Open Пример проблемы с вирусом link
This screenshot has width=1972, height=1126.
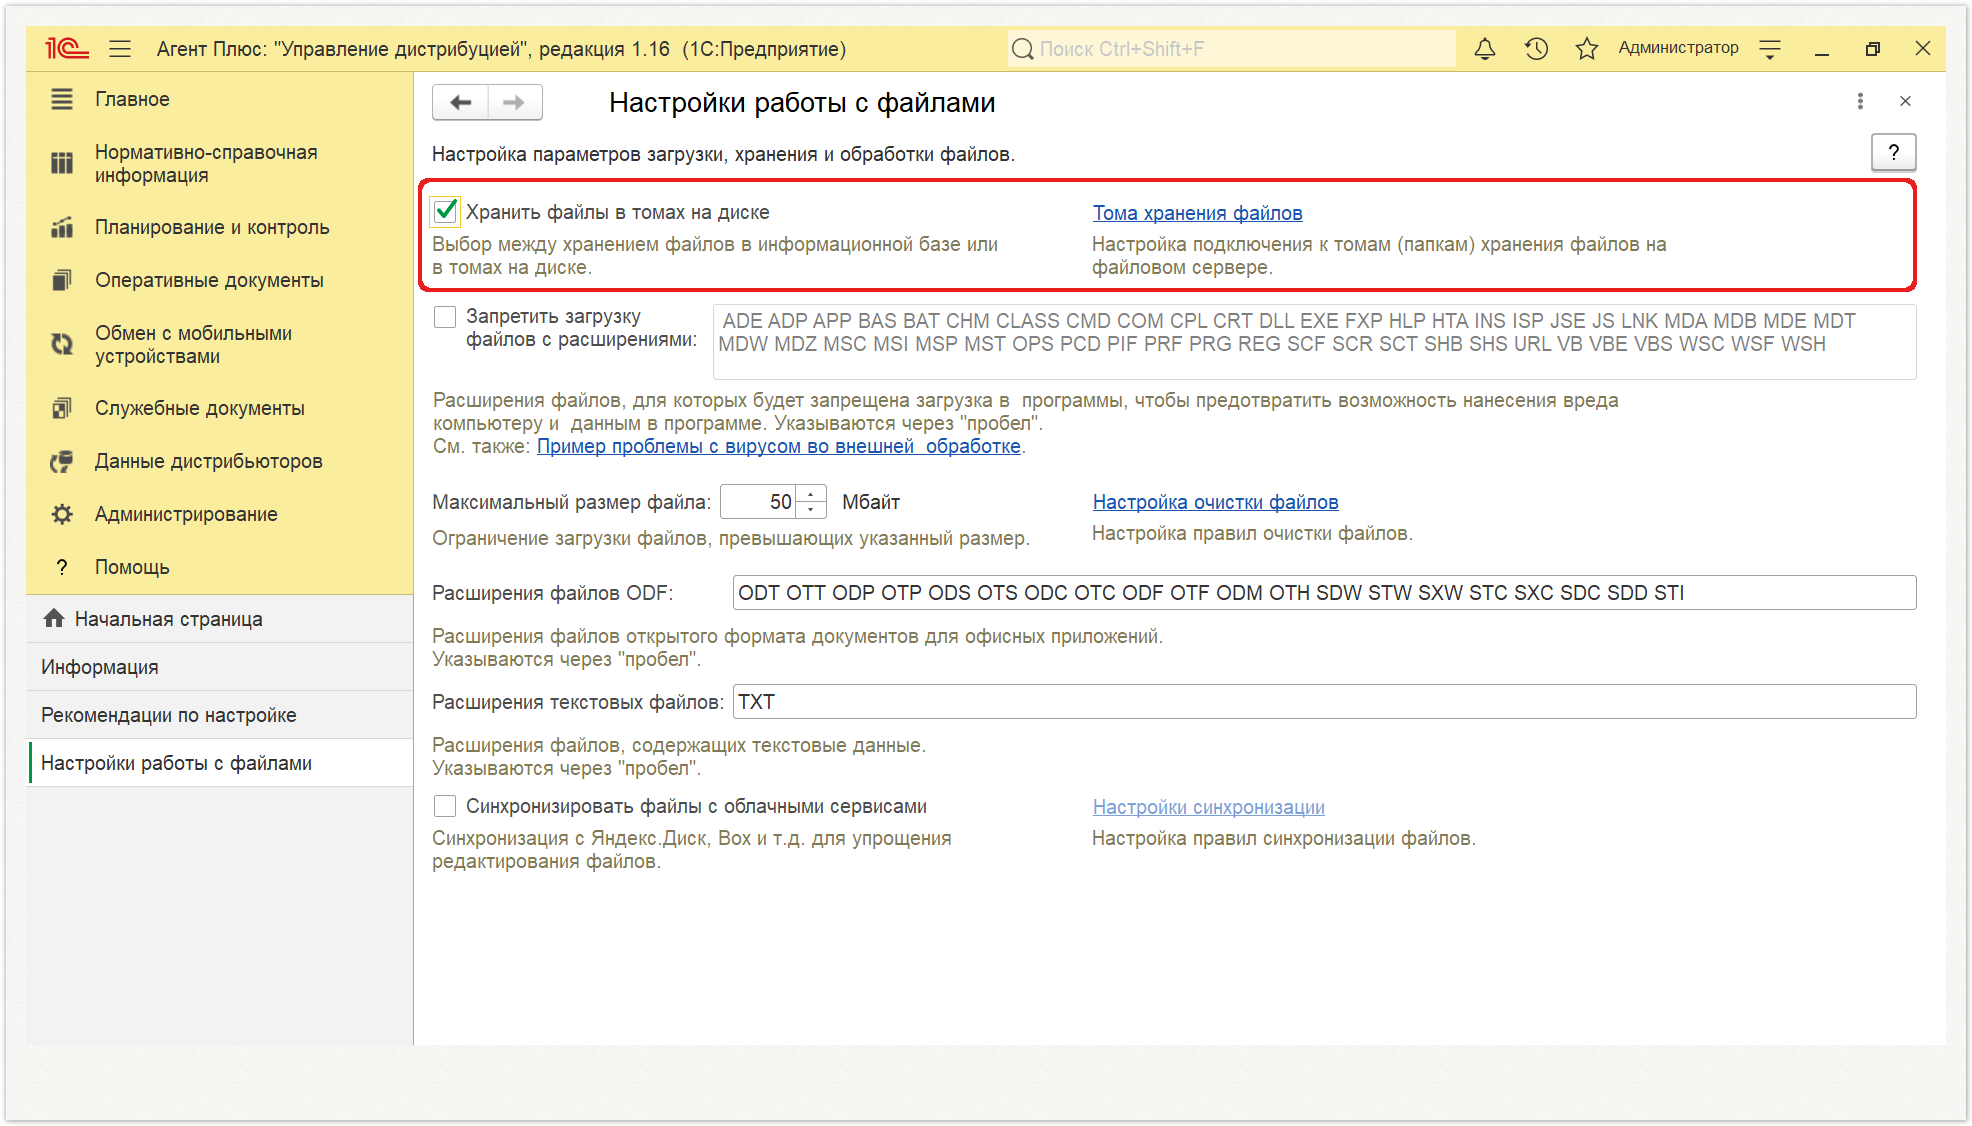pos(779,446)
